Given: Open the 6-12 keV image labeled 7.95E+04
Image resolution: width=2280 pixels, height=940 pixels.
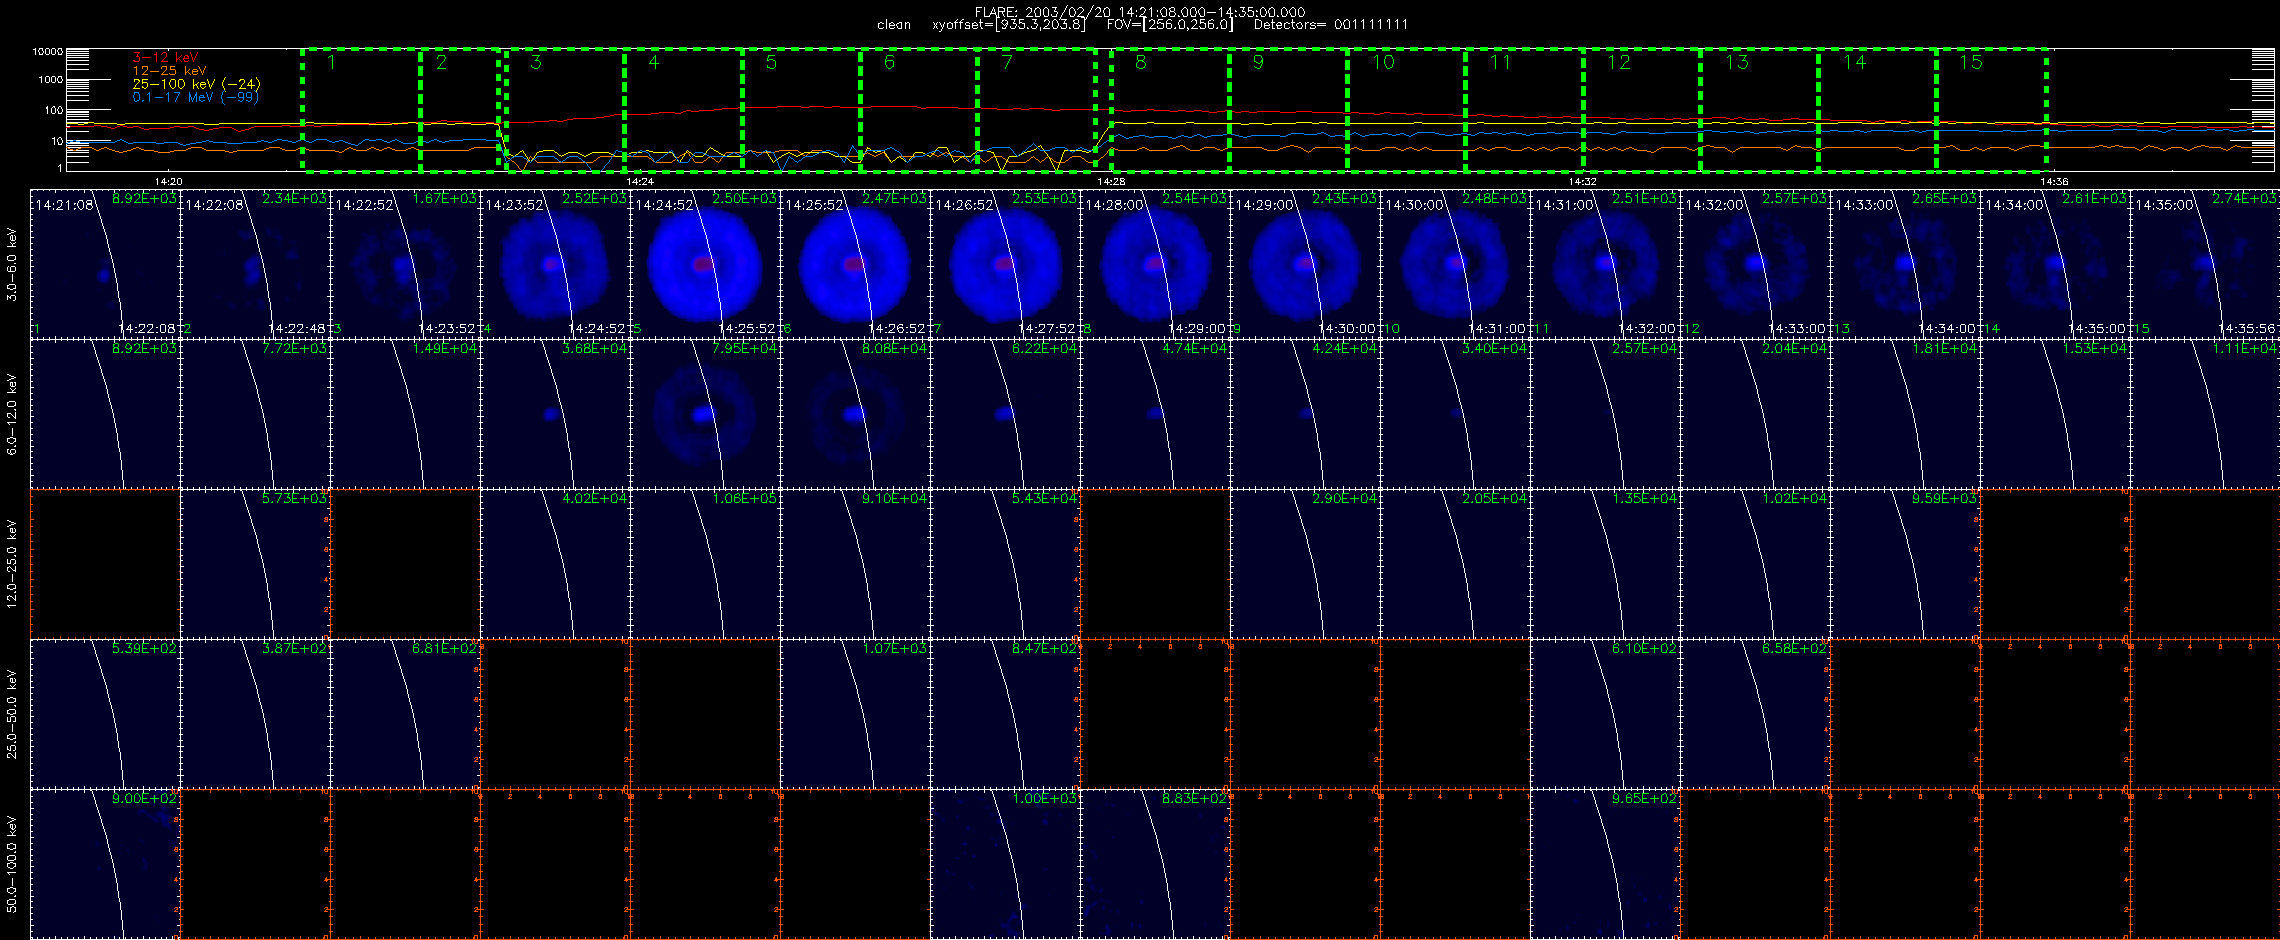Looking at the screenshot, I should [x=705, y=414].
